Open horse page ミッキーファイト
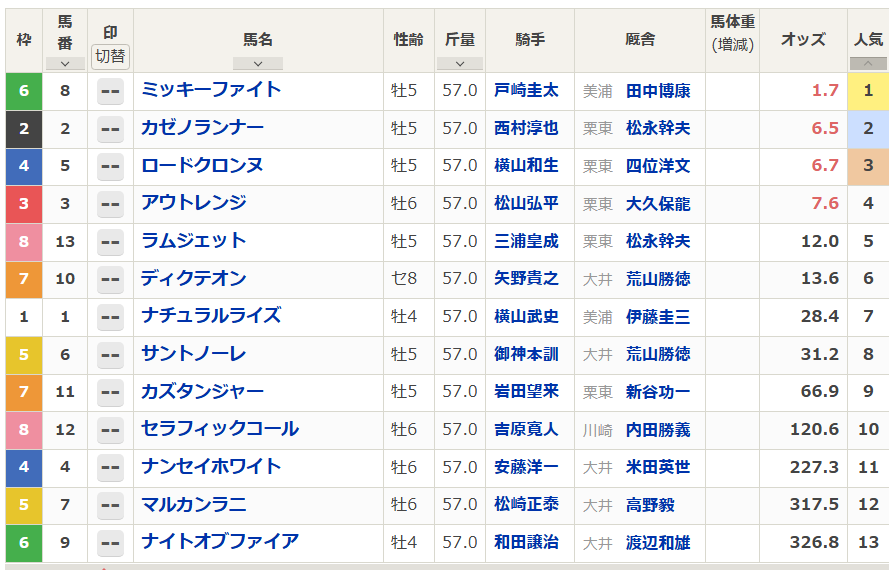Screen dimensions: 889x570 pyautogui.click(x=211, y=90)
